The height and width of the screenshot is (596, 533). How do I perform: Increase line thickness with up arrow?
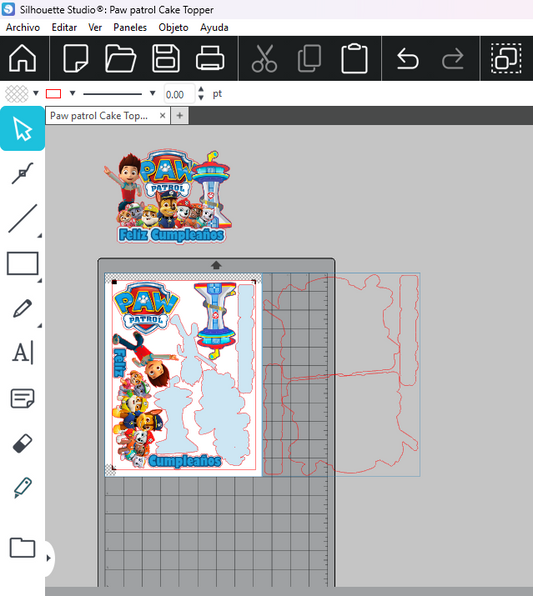tap(201, 90)
